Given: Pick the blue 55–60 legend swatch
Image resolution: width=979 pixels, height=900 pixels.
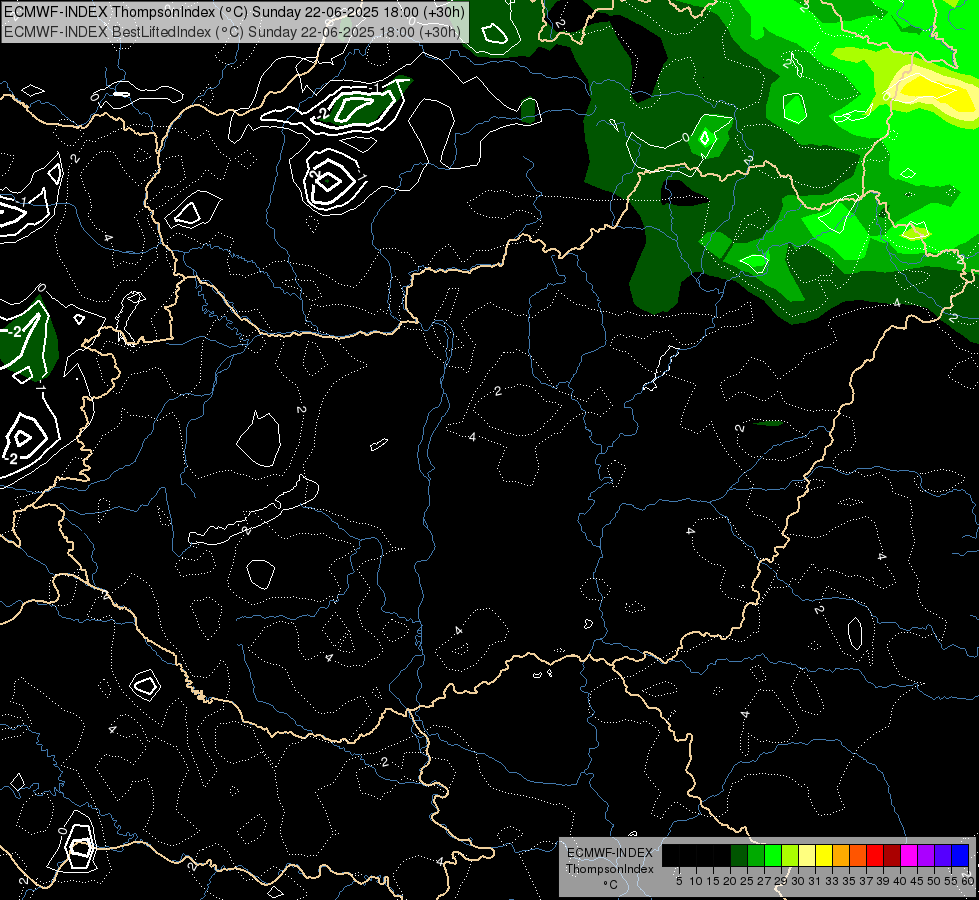Looking at the screenshot, I should 960,855.
